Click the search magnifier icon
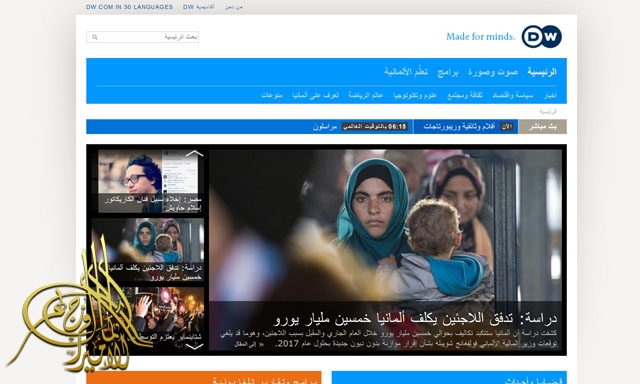 pyautogui.click(x=95, y=37)
